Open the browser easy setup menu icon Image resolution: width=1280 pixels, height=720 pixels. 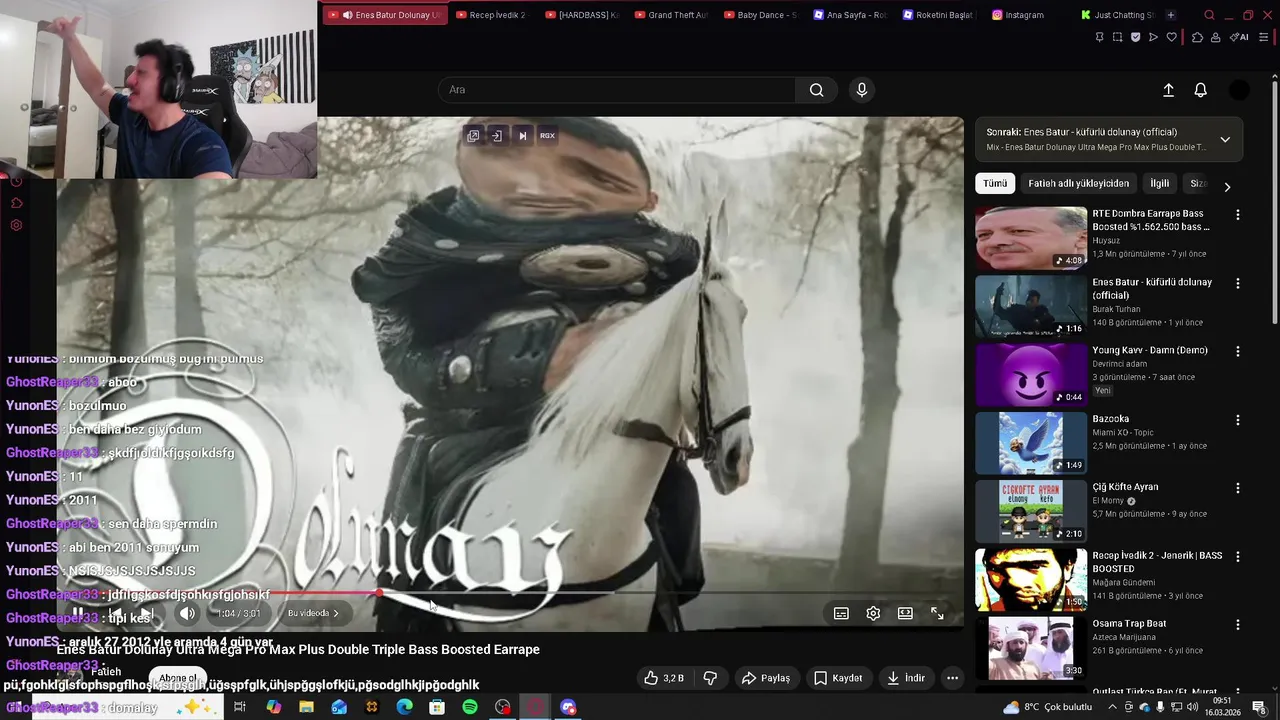(1264, 37)
